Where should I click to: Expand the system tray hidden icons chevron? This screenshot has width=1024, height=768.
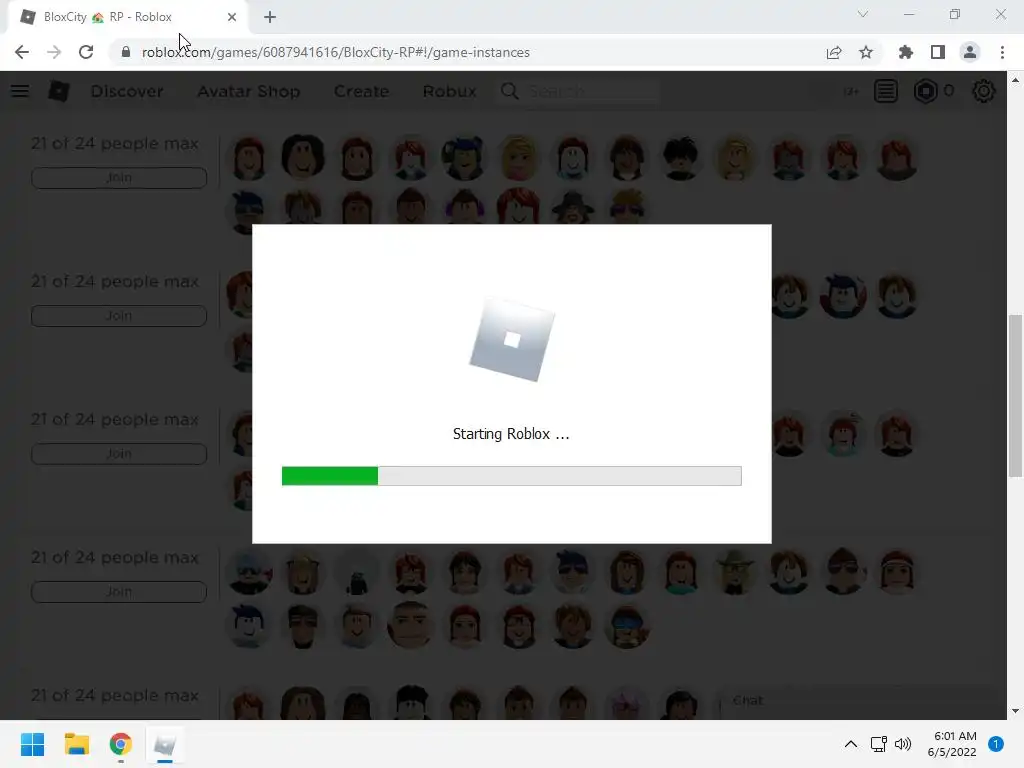[850, 744]
